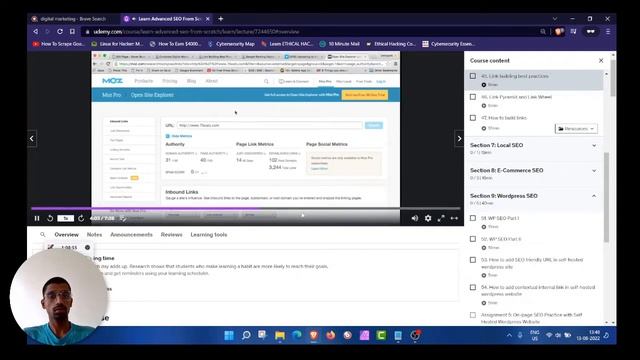Click the zoom magnifier in address bar
The image size is (640, 360).
click(543, 31)
